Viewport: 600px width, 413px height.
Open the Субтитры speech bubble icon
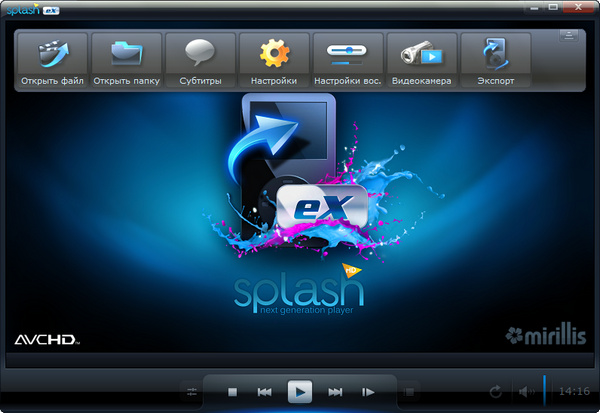[200, 60]
